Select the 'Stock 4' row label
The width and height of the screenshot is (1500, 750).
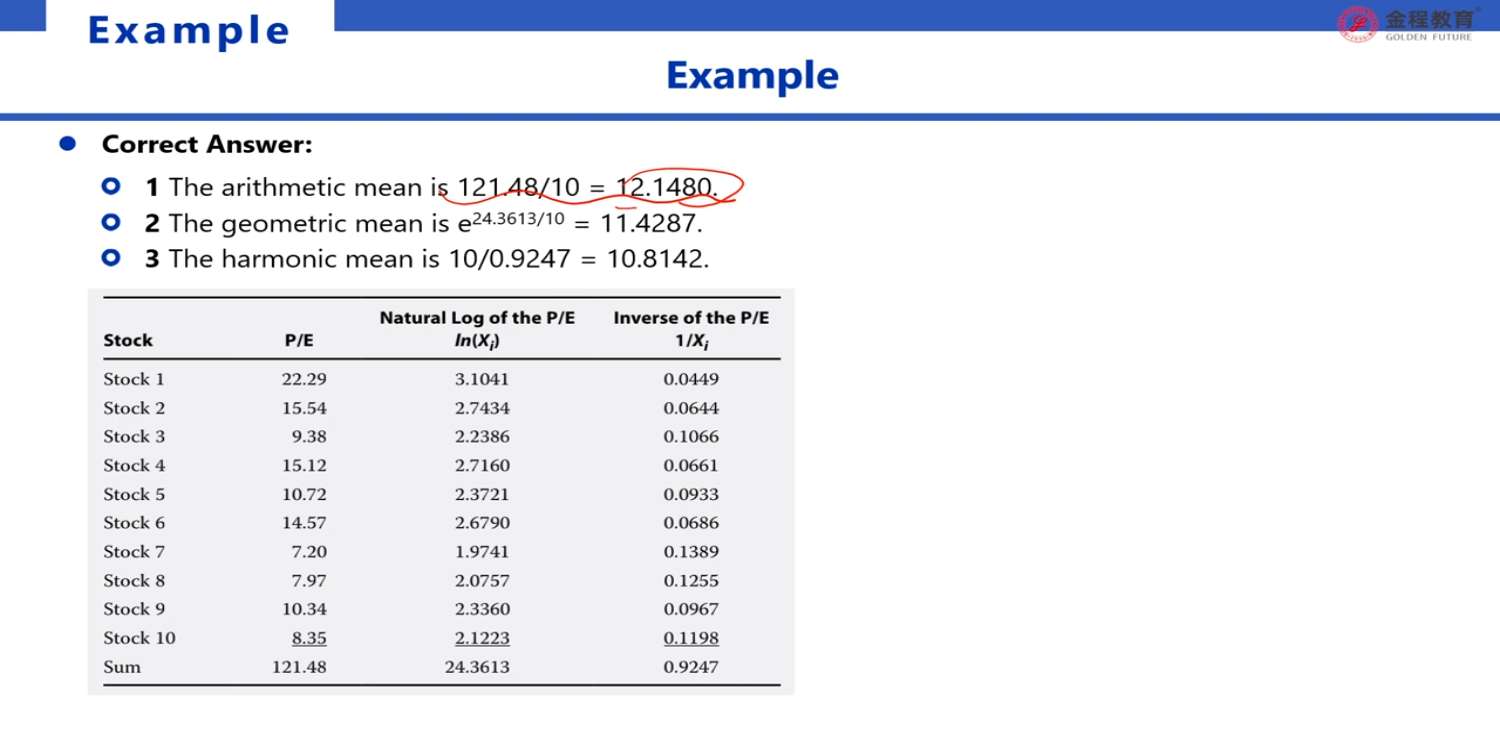[134, 465]
